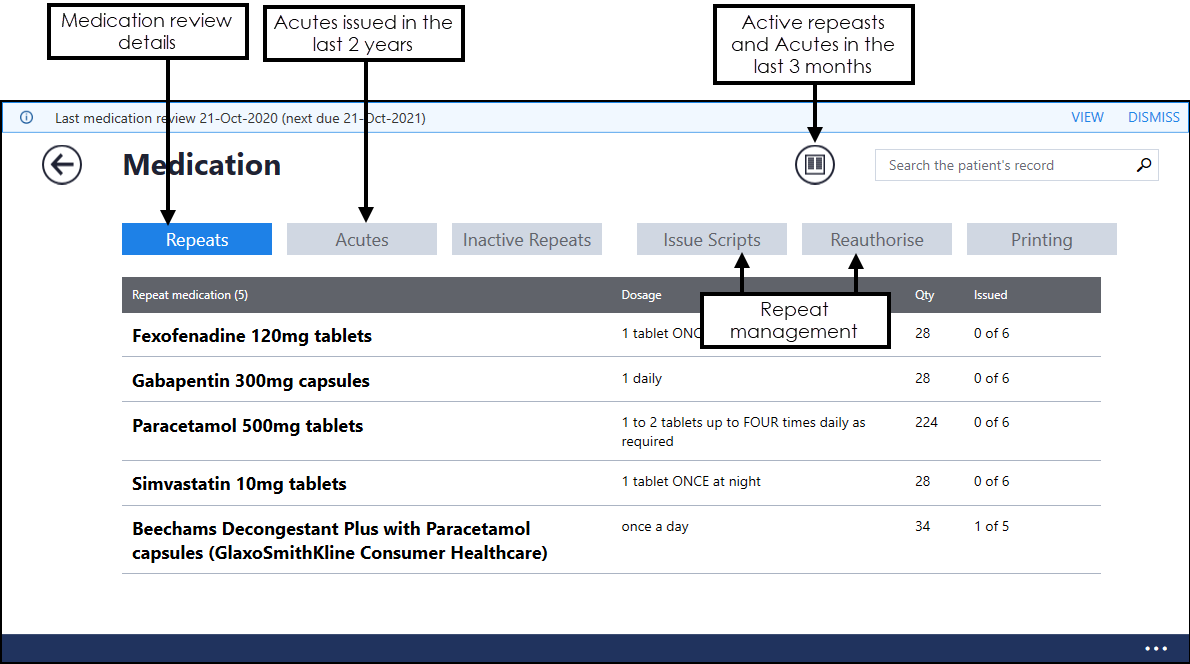1190x664 pixels.
Task: Open Gabapentin 300mg capsules entry
Action: coord(251,381)
